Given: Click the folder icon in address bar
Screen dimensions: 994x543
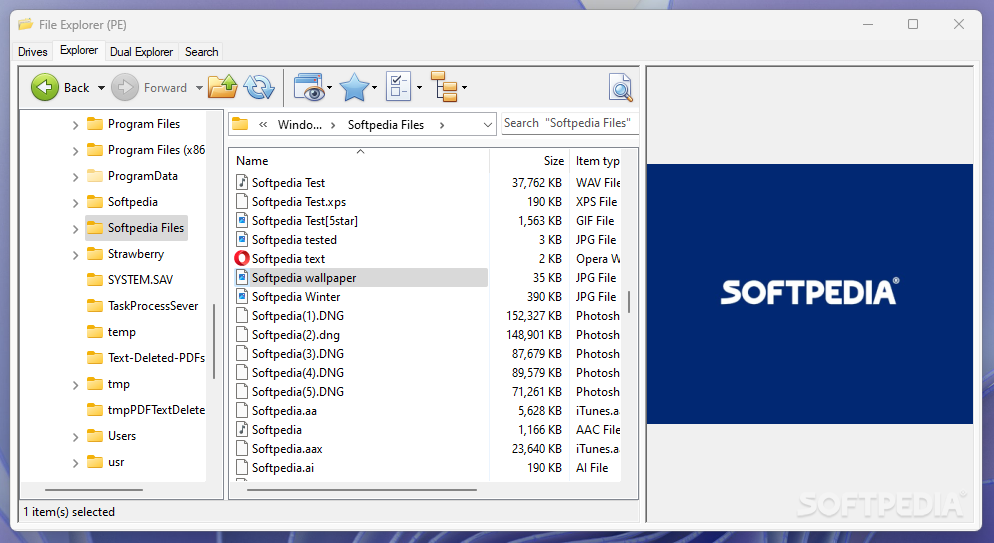Looking at the screenshot, I should pos(240,124).
